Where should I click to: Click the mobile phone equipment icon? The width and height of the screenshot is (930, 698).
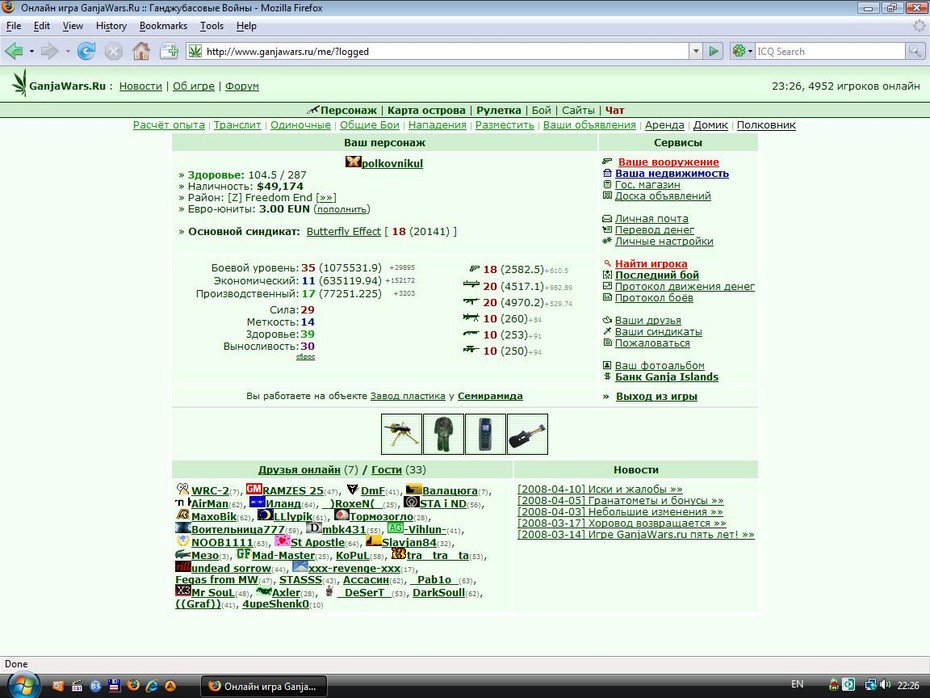click(485, 434)
